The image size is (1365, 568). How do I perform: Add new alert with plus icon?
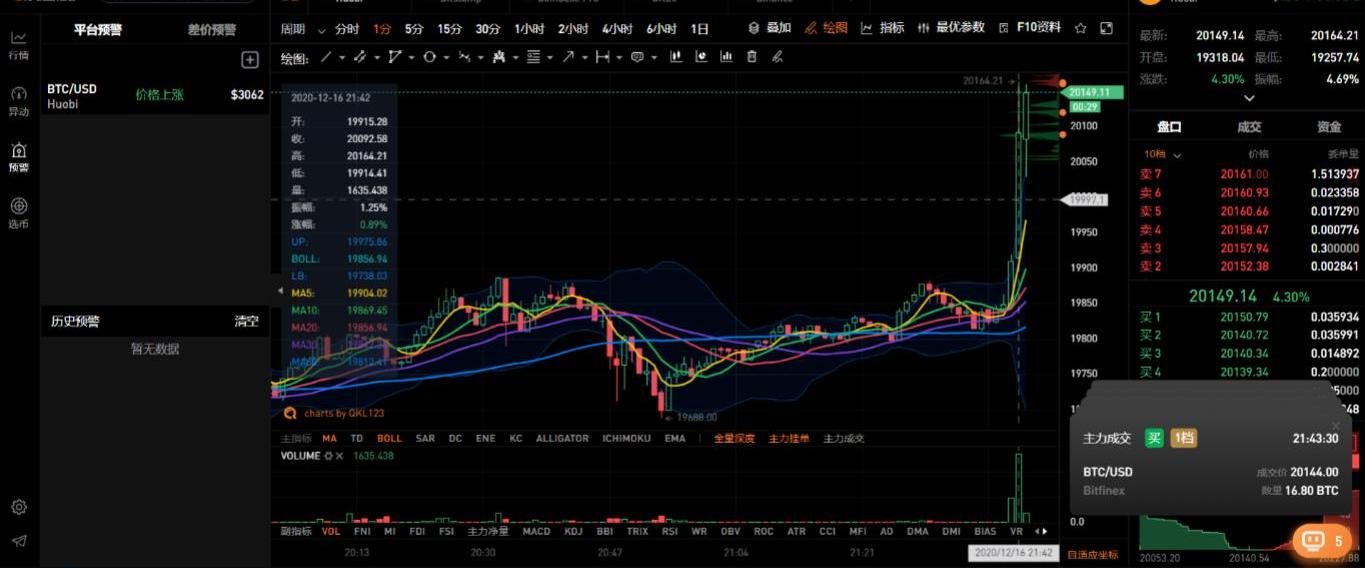pos(250,60)
